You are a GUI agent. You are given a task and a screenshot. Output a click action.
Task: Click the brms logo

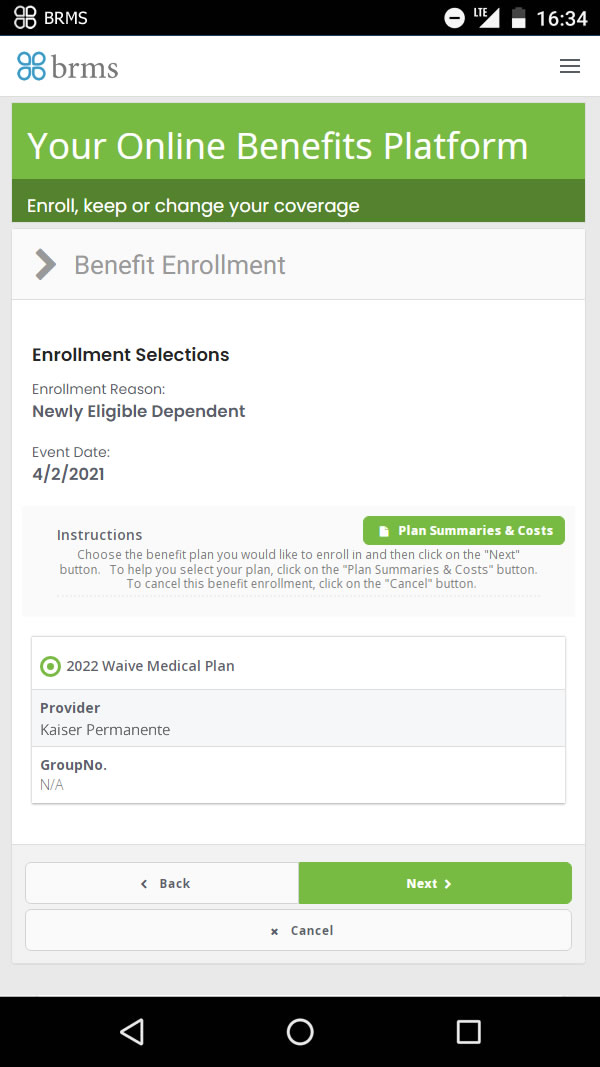click(x=67, y=67)
